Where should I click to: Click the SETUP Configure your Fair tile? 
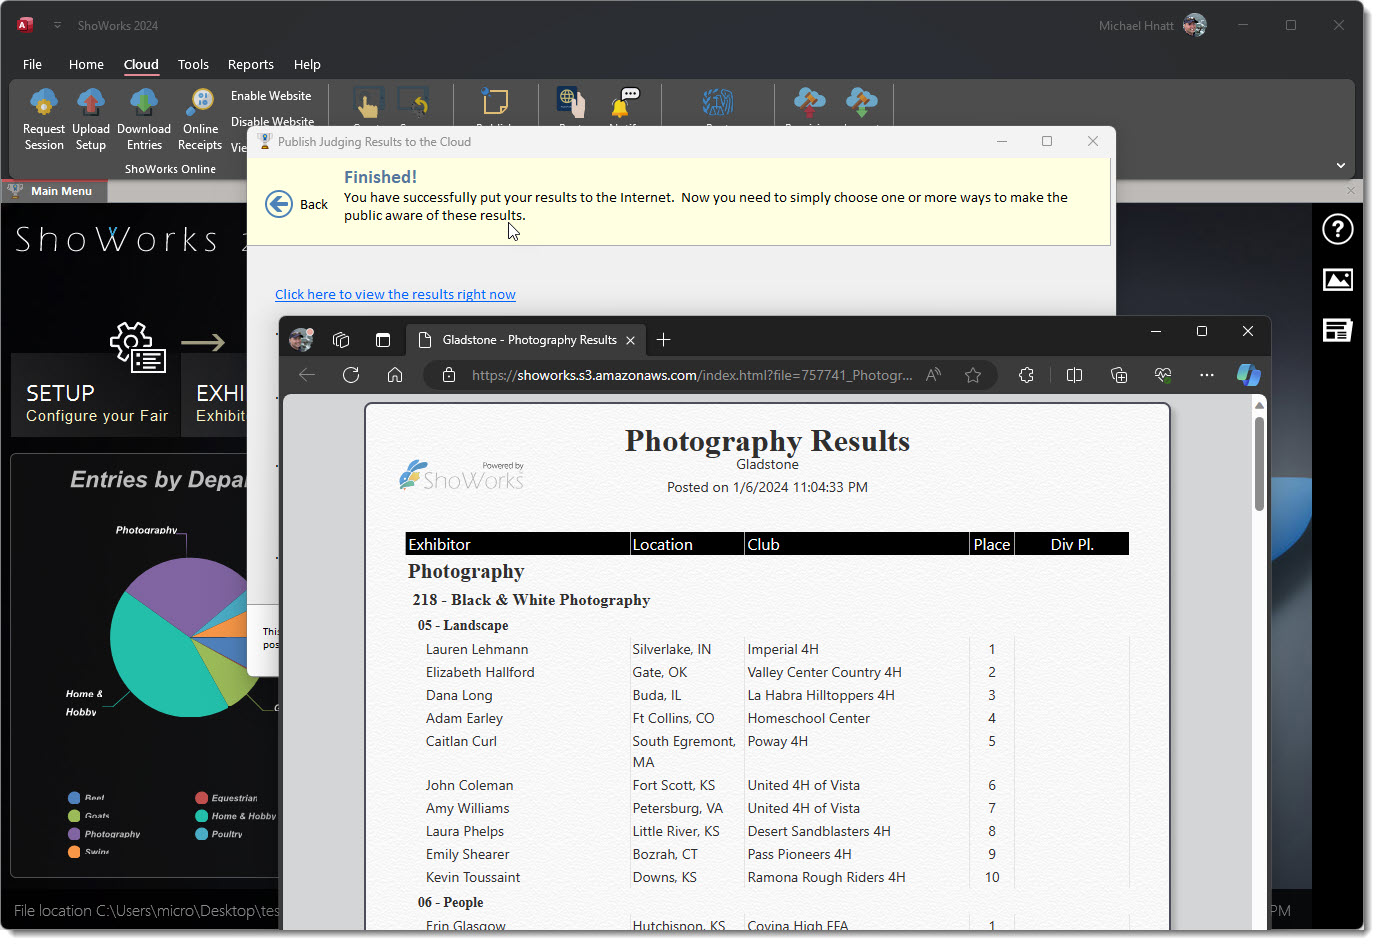(x=96, y=394)
